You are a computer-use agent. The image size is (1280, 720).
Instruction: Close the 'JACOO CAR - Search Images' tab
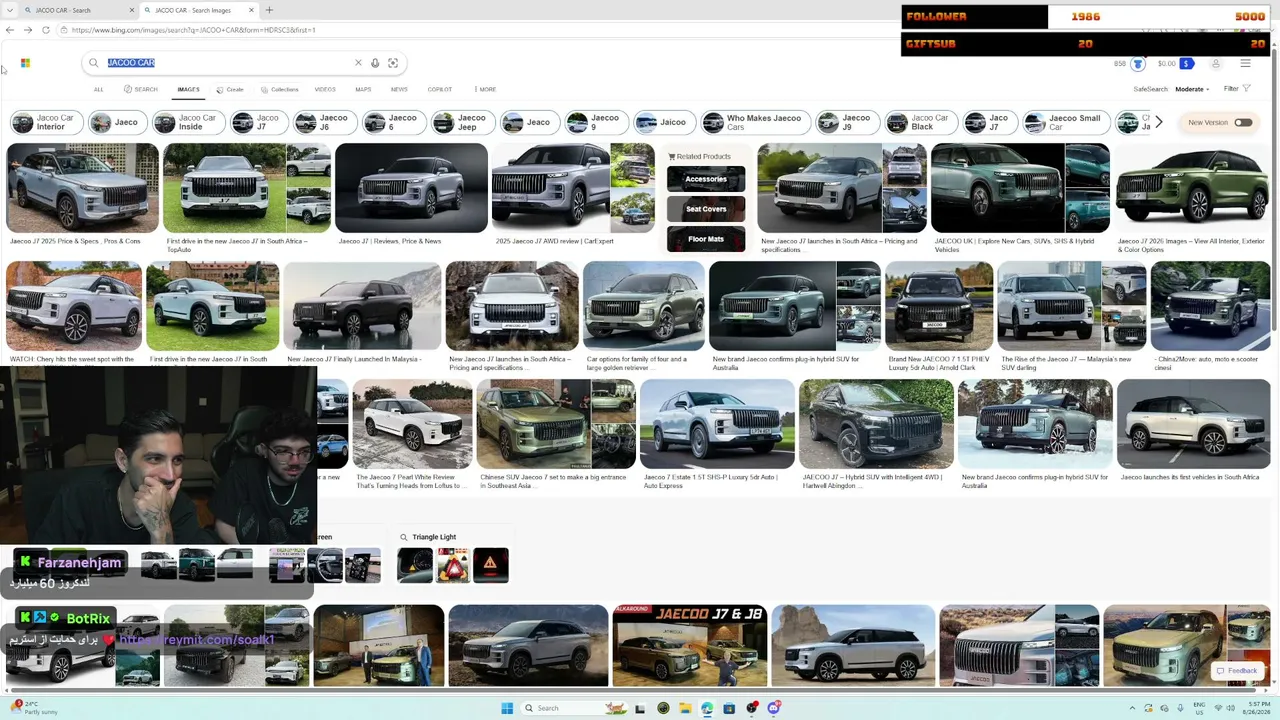[251, 10]
